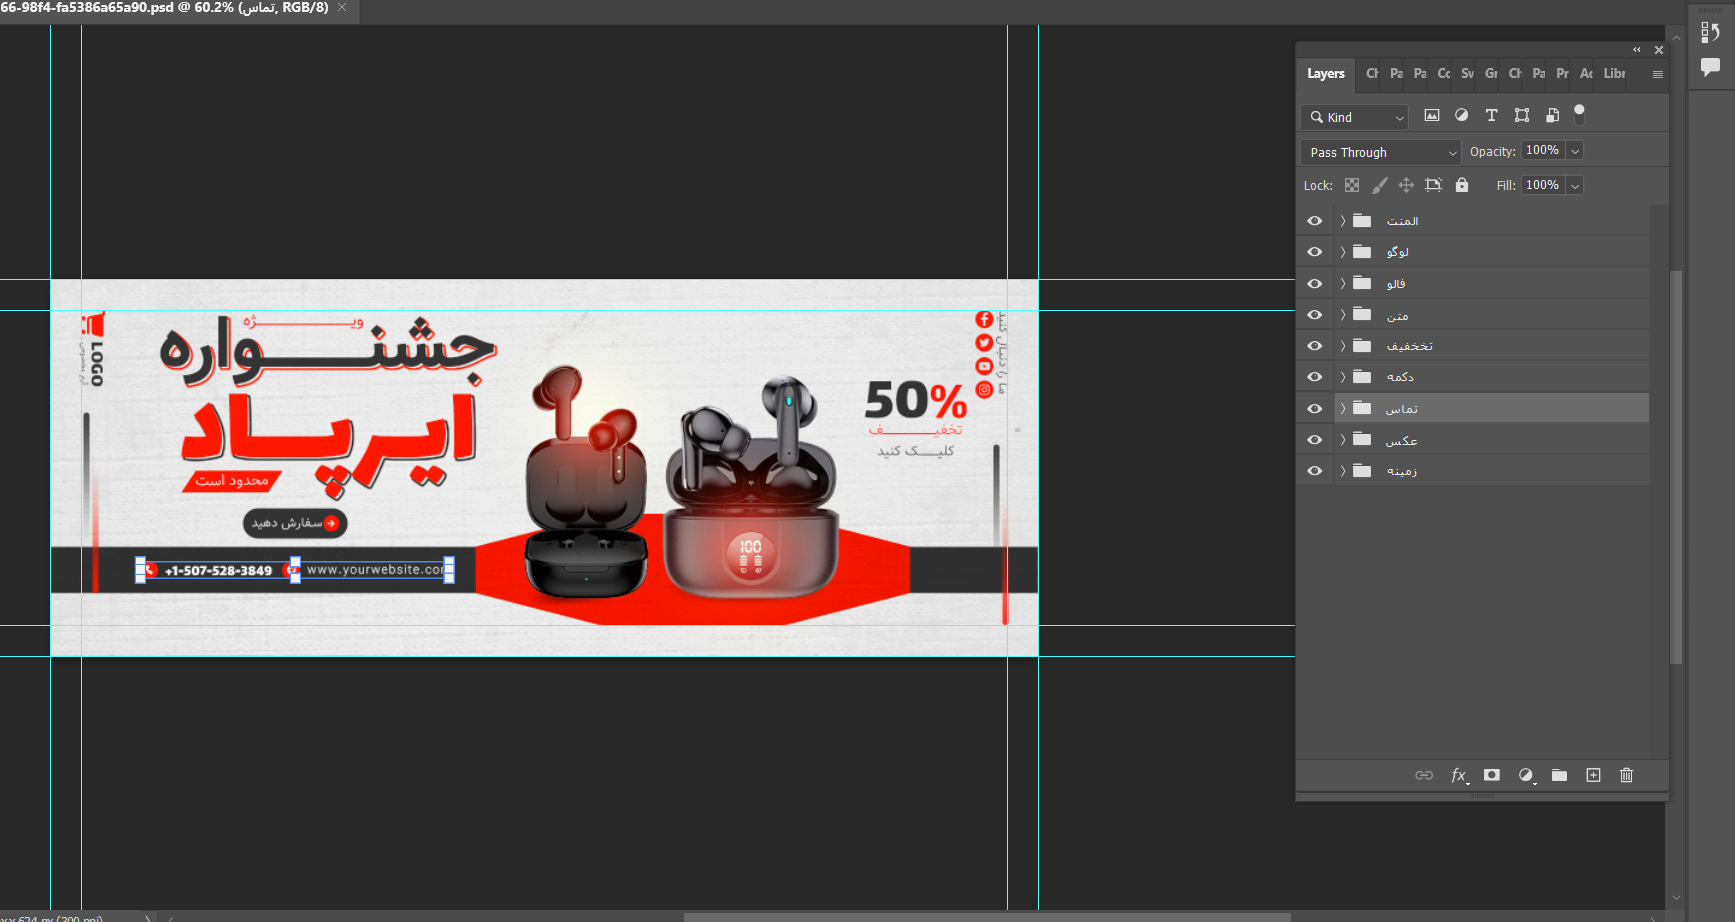Image resolution: width=1735 pixels, height=922 pixels.
Task: Open the Pass Through blend mode dropdown
Action: (x=1382, y=152)
